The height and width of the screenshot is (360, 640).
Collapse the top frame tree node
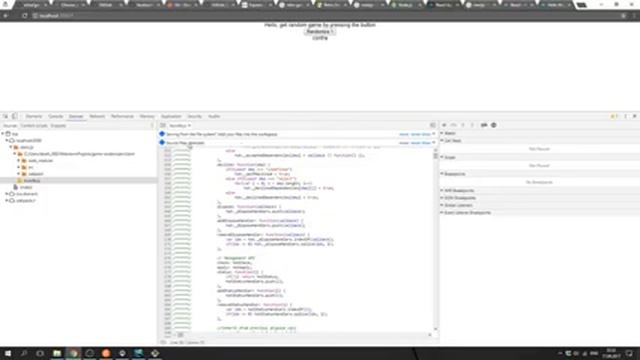(x=3, y=134)
